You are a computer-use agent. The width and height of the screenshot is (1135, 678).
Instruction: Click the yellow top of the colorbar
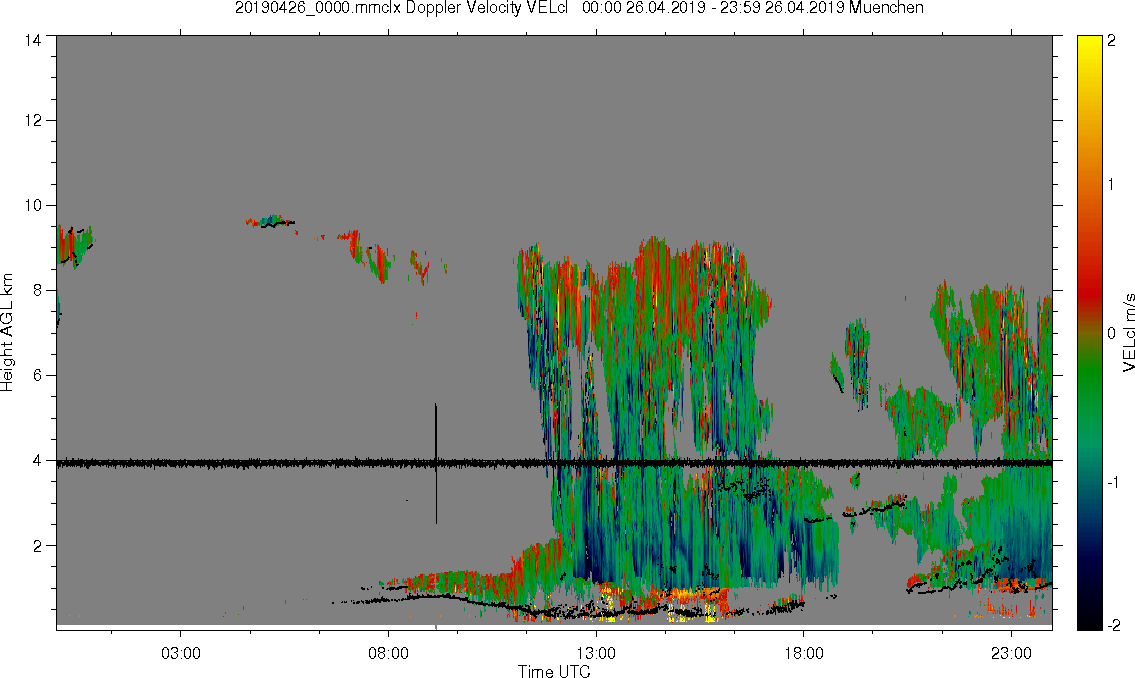coord(1088,51)
